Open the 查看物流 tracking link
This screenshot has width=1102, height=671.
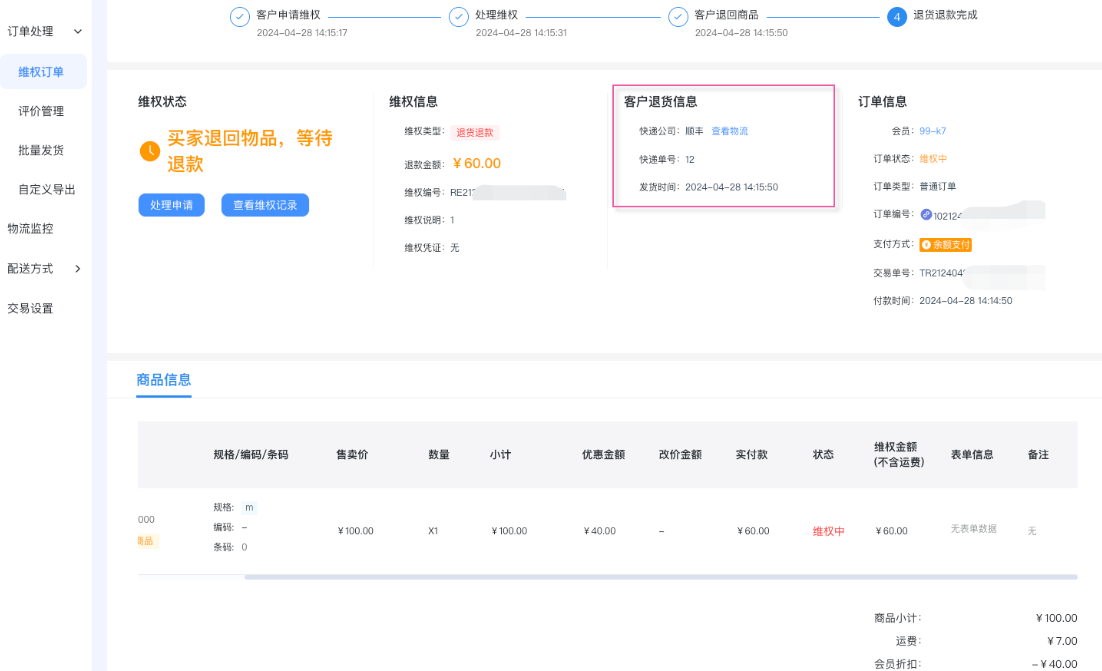click(x=729, y=131)
